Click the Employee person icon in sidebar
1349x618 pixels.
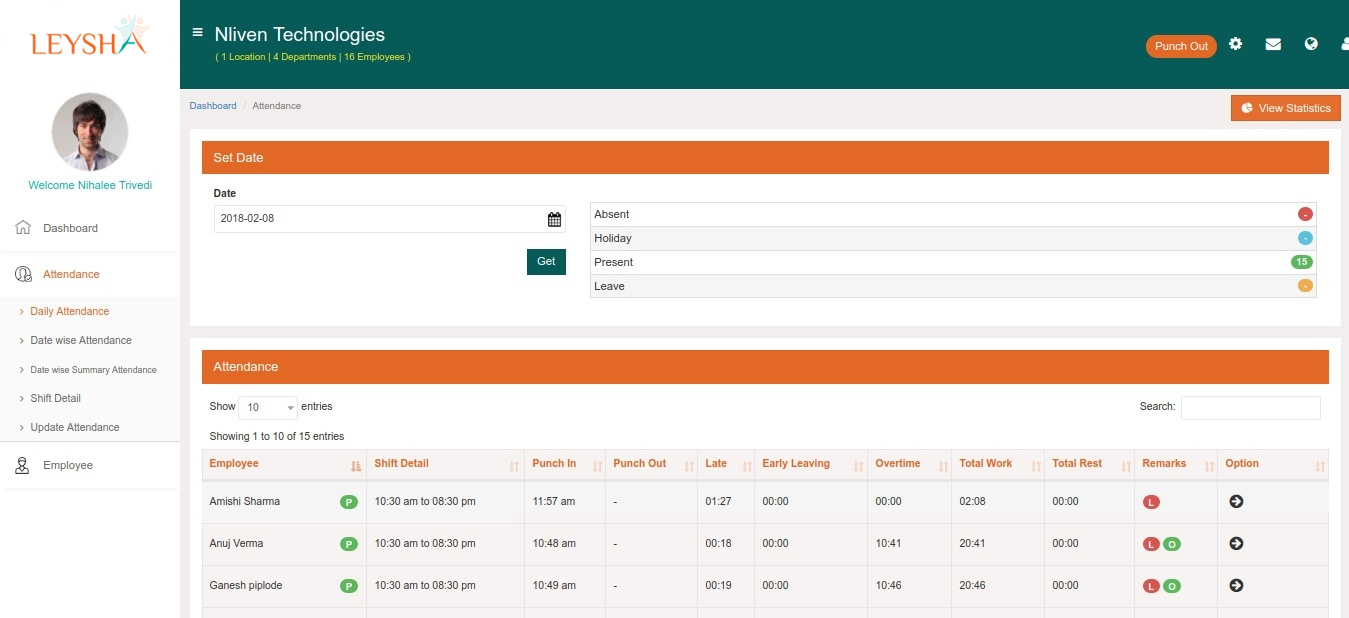click(22, 465)
